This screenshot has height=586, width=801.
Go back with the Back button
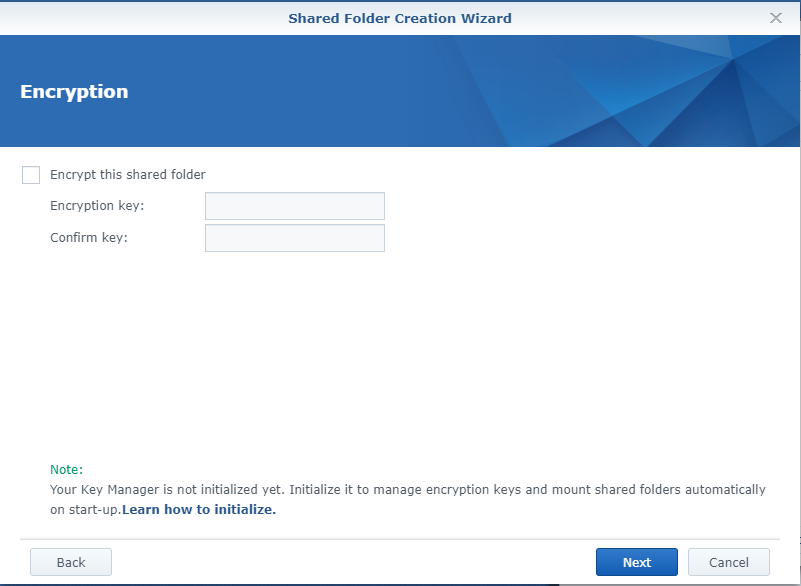[x=71, y=562]
